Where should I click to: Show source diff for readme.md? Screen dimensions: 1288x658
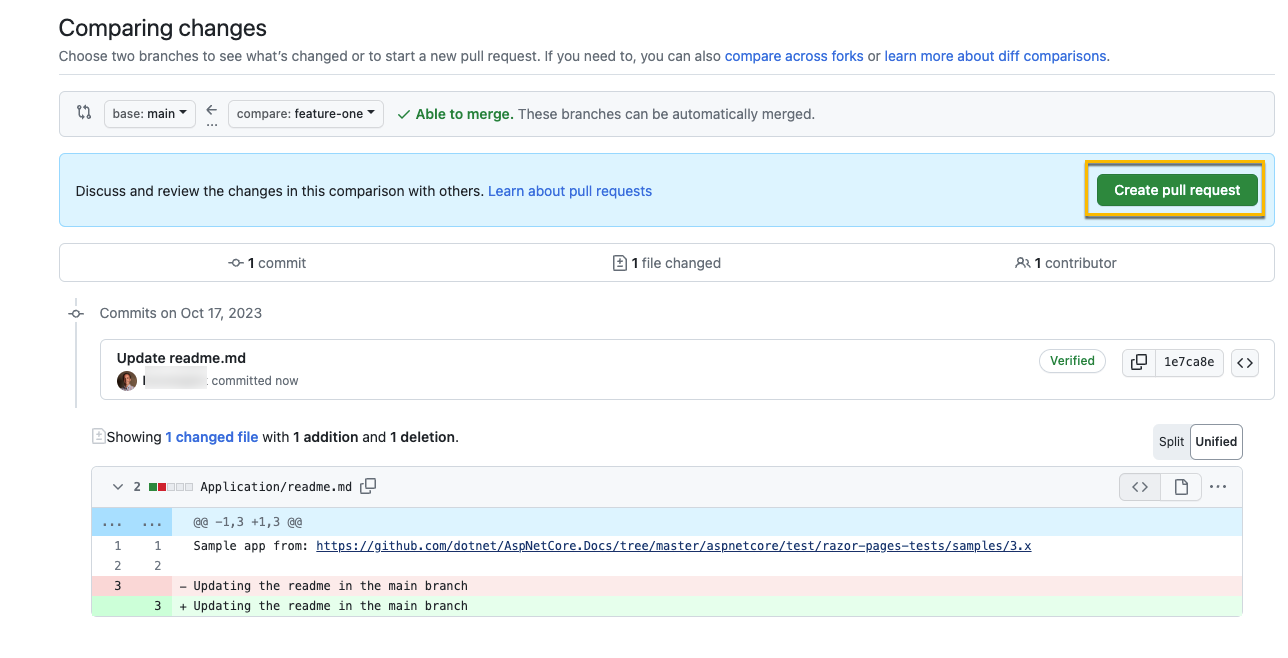pos(1139,487)
